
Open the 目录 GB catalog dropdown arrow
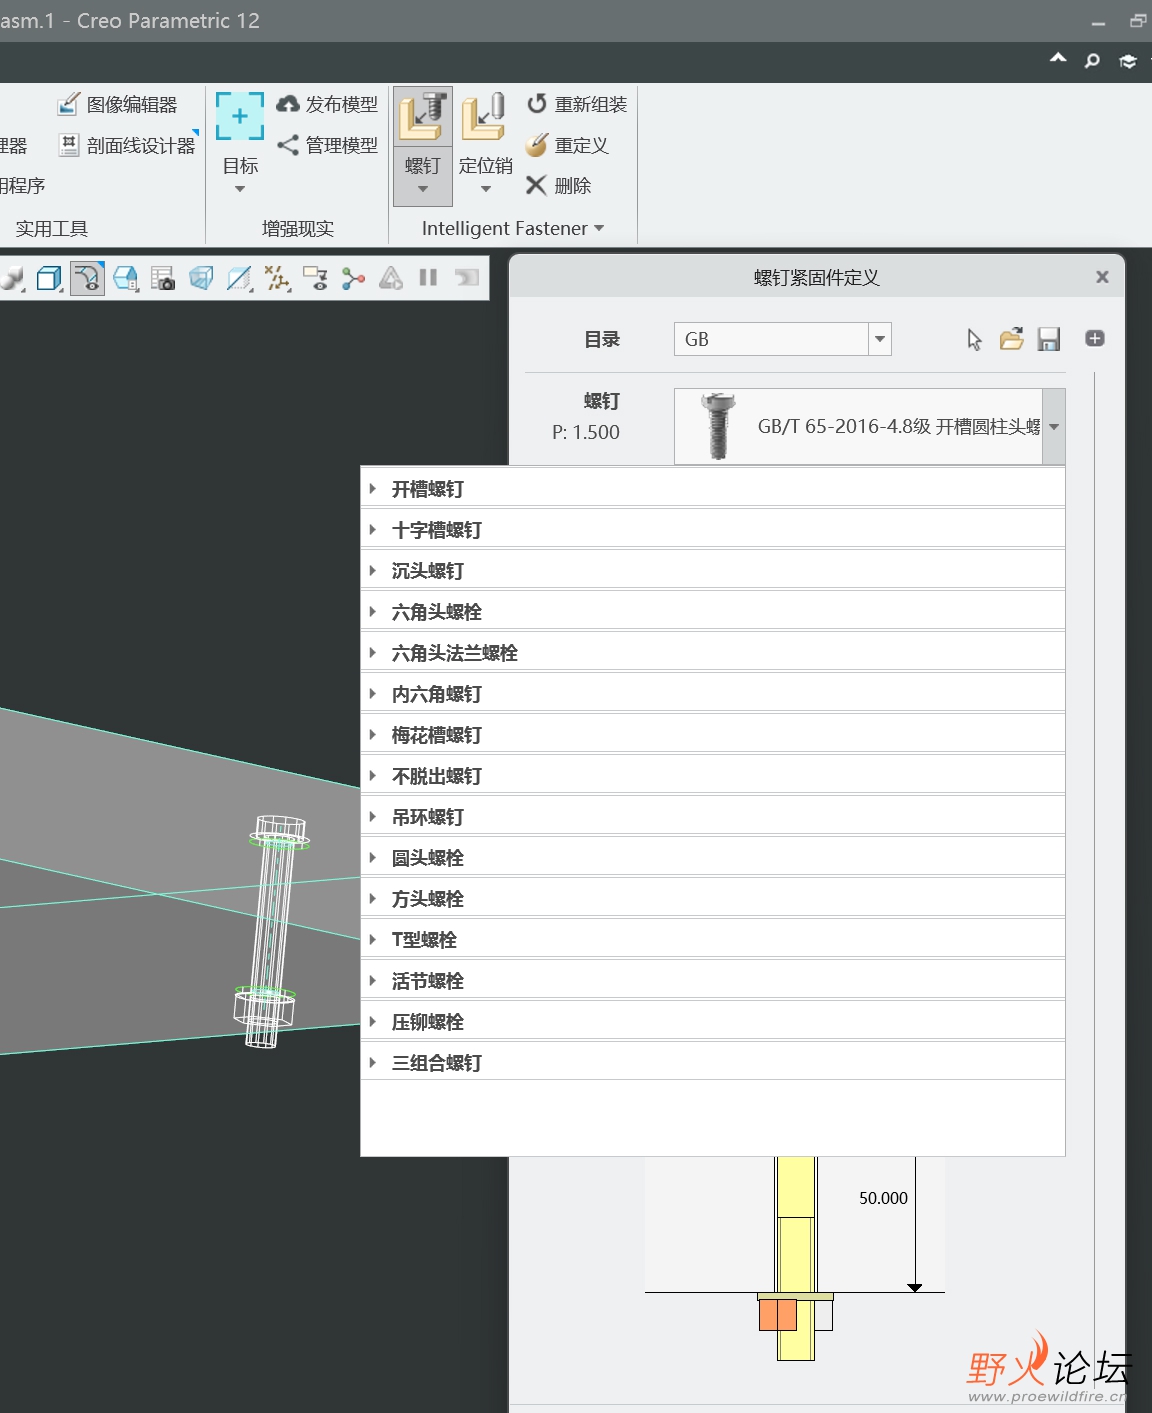(879, 339)
